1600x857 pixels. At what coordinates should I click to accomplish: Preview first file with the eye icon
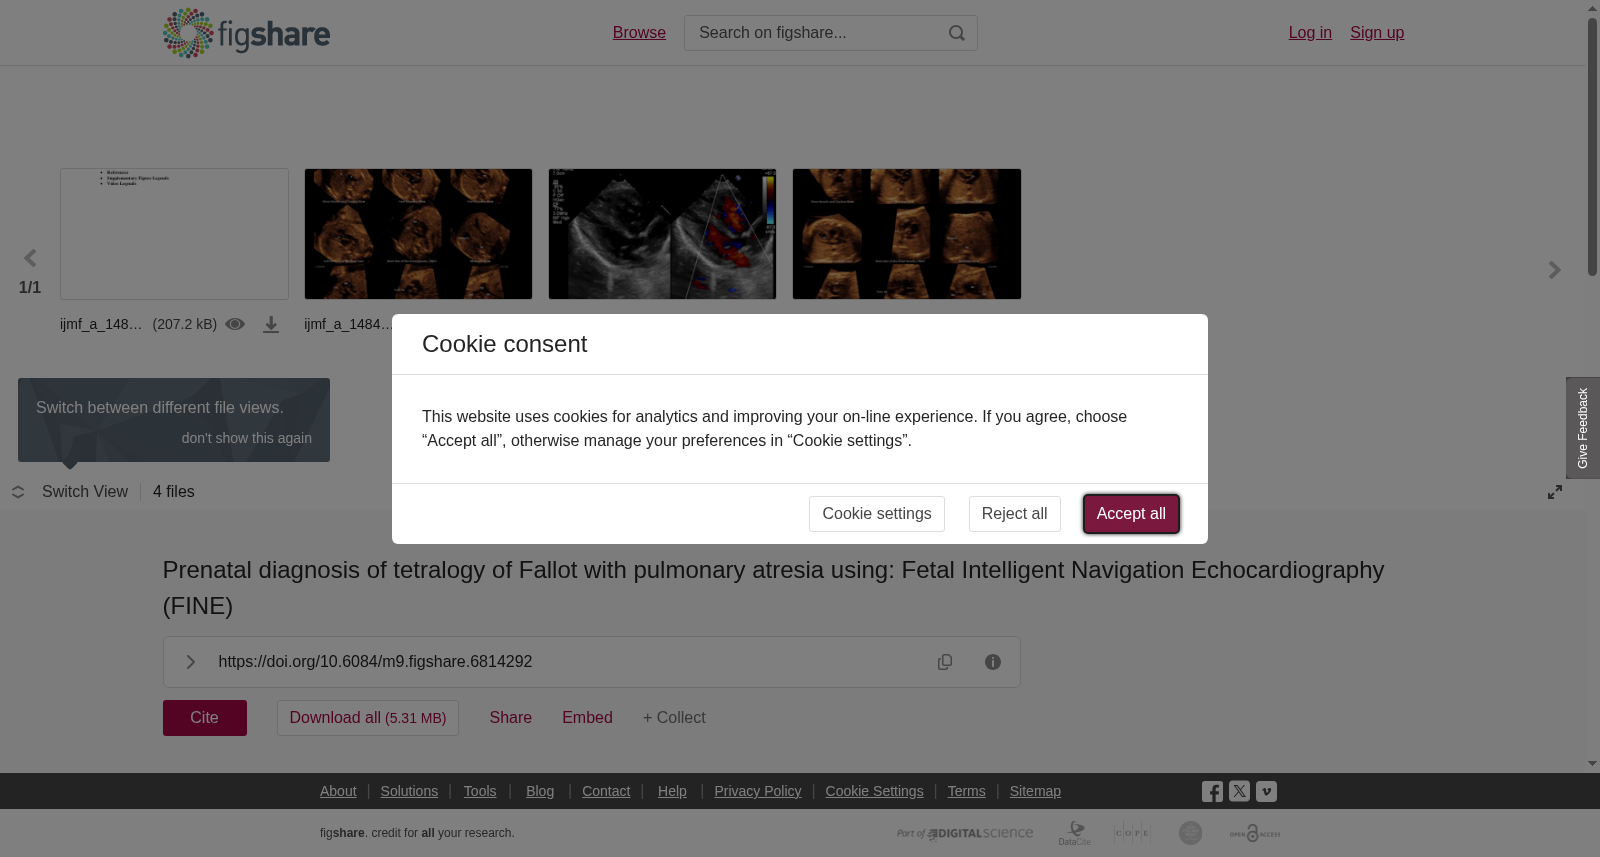pos(235,324)
